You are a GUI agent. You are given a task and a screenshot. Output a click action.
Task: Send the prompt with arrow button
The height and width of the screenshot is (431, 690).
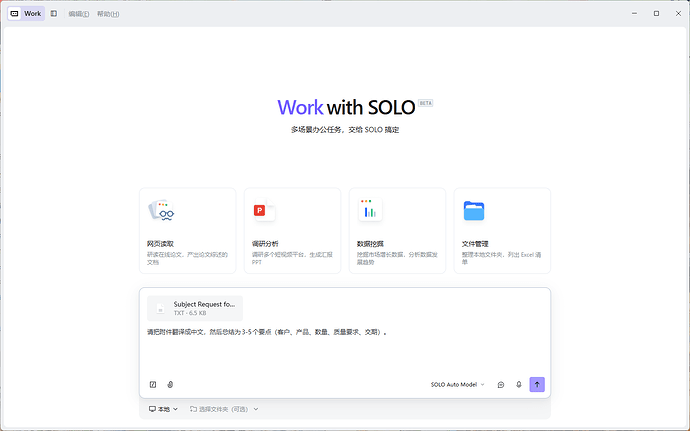click(x=537, y=384)
